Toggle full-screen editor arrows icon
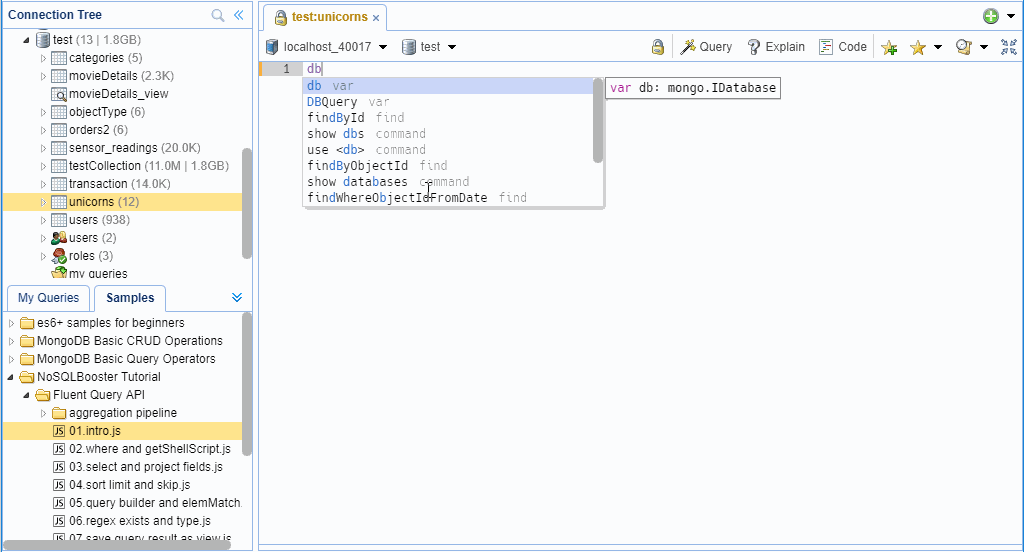Image resolution: width=1024 pixels, height=552 pixels. click(1008, 47)
